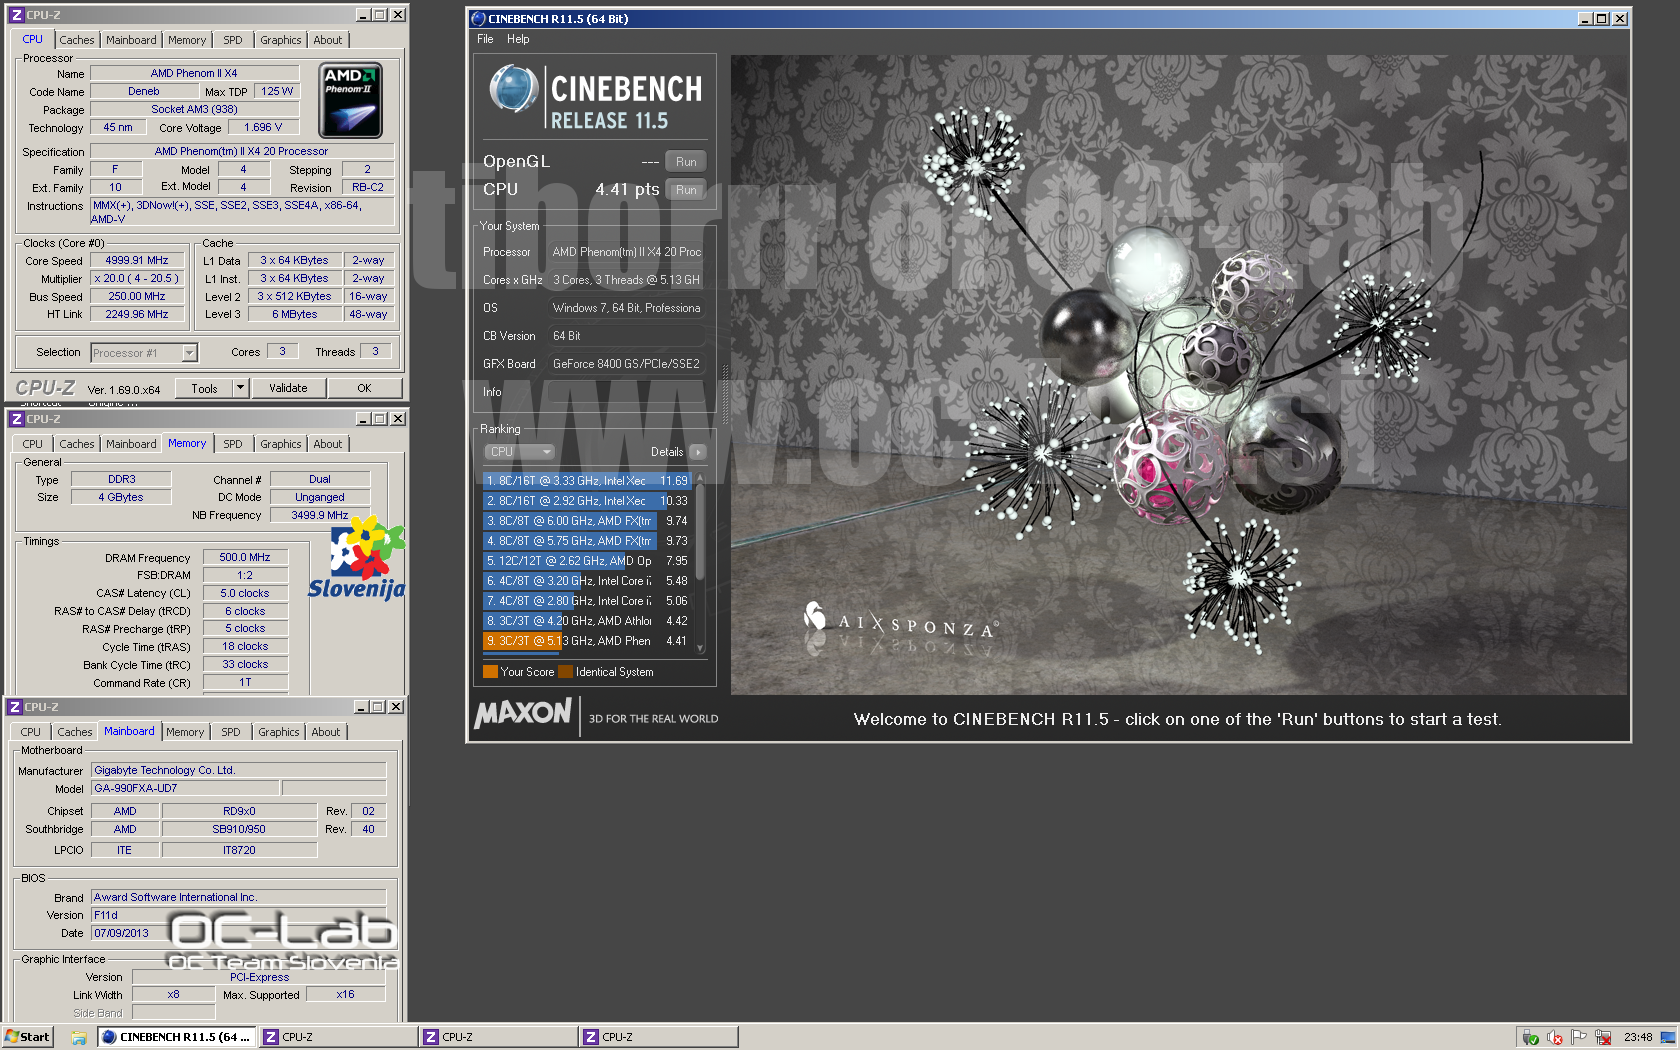Open Windows Explorer from quick launch
1680x1050 pixels.
[79, 1037]
